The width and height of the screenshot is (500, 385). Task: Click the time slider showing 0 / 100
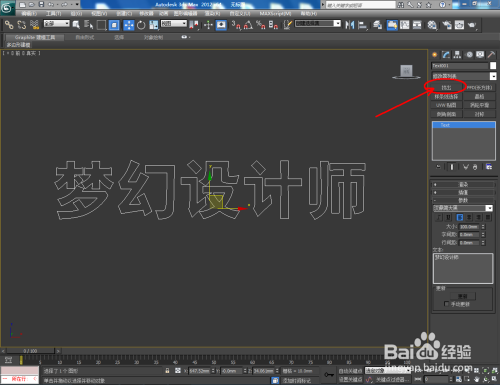point(30,351)
